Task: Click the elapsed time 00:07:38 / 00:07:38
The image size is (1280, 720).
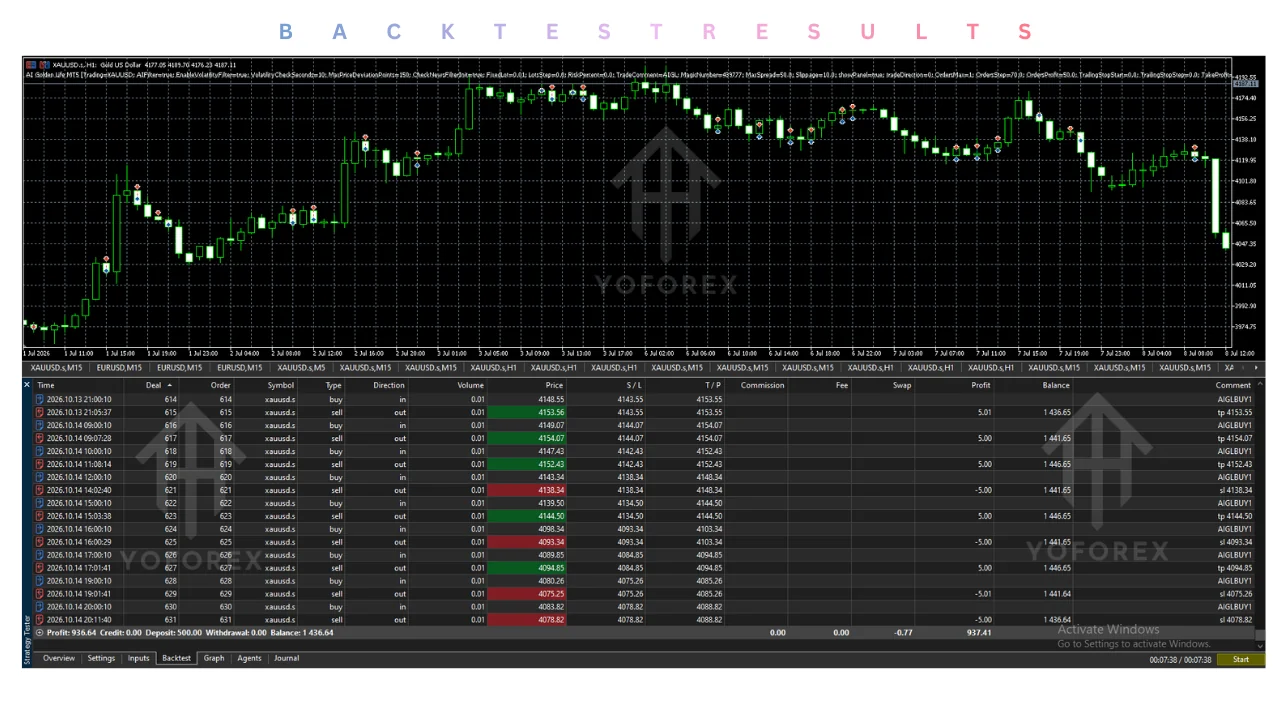Action: [1180, 660]
